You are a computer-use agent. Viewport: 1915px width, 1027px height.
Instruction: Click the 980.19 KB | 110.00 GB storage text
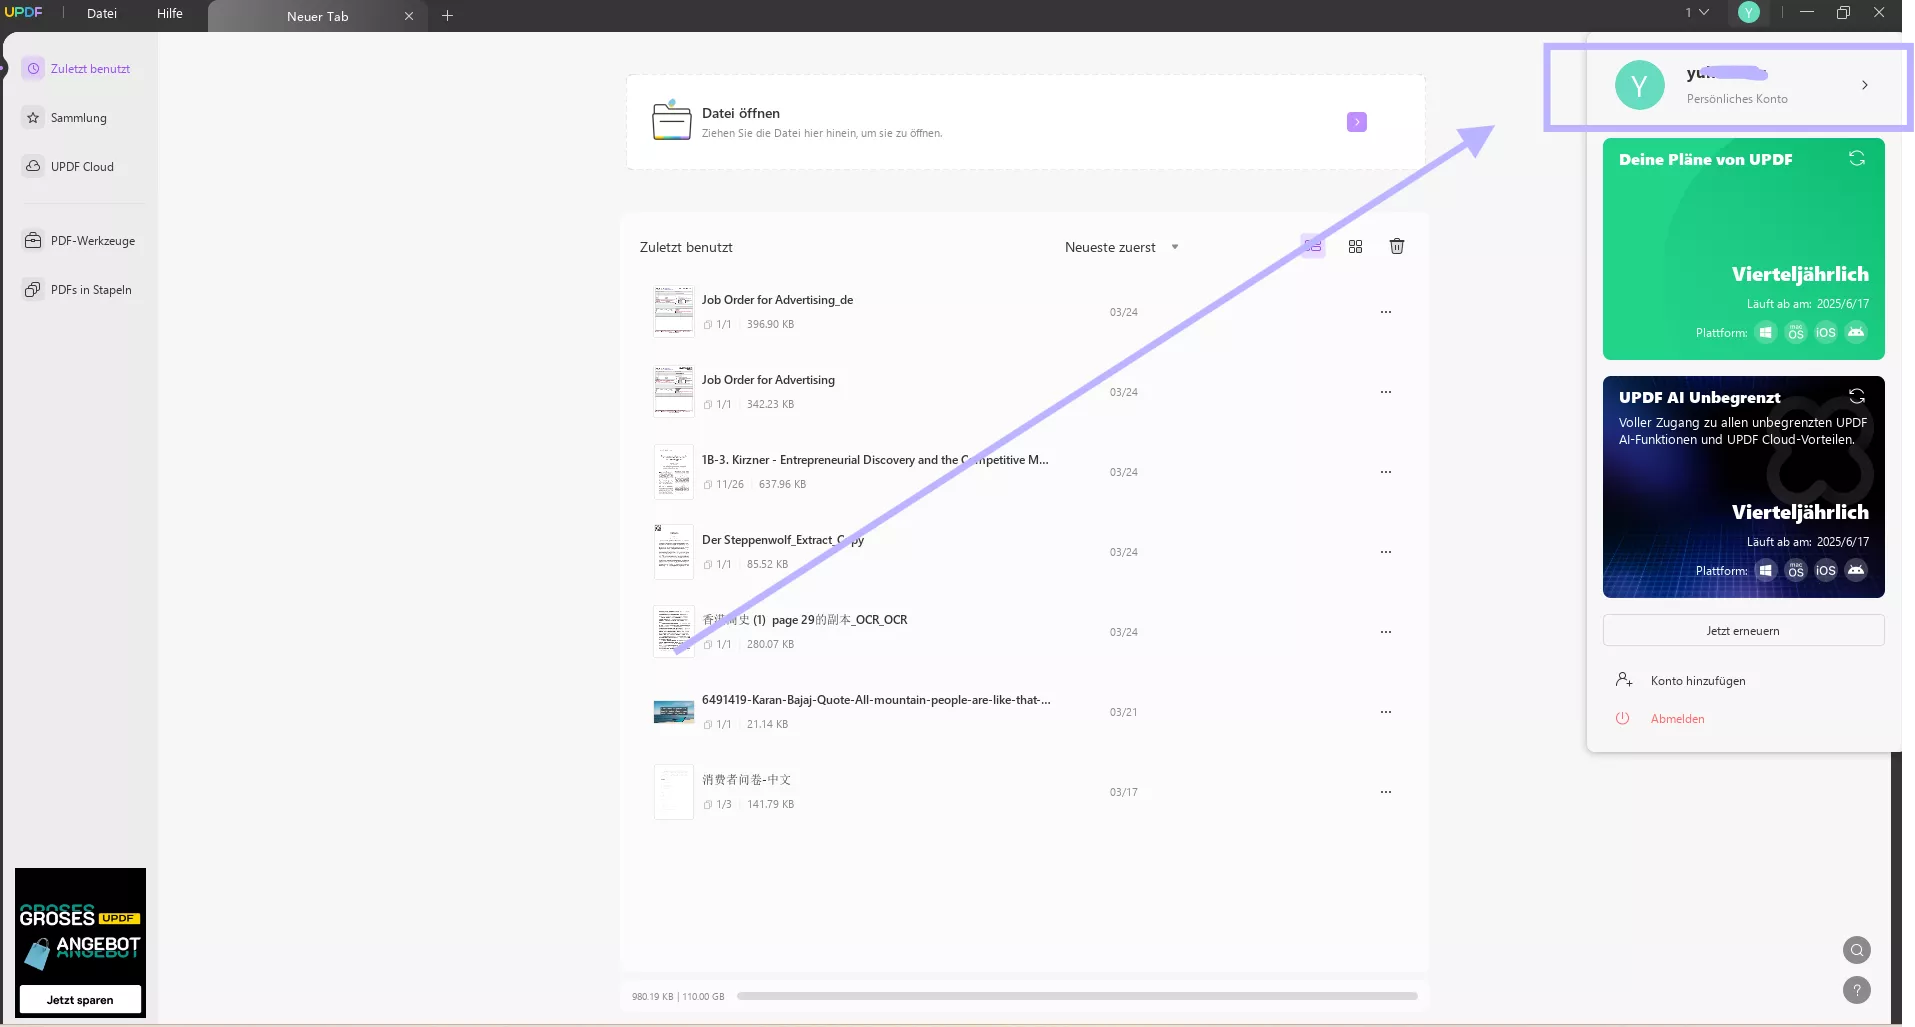[x=678, y=997]
